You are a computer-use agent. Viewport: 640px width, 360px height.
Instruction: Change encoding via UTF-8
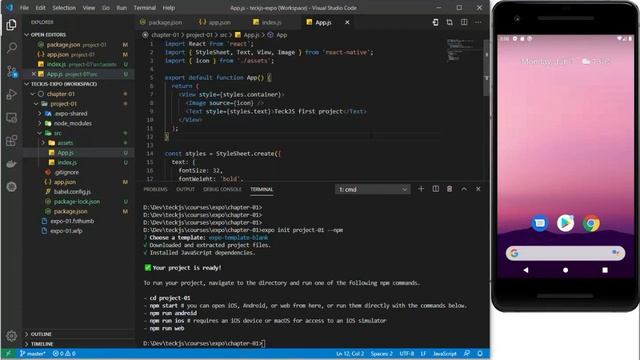click(407, 353)
